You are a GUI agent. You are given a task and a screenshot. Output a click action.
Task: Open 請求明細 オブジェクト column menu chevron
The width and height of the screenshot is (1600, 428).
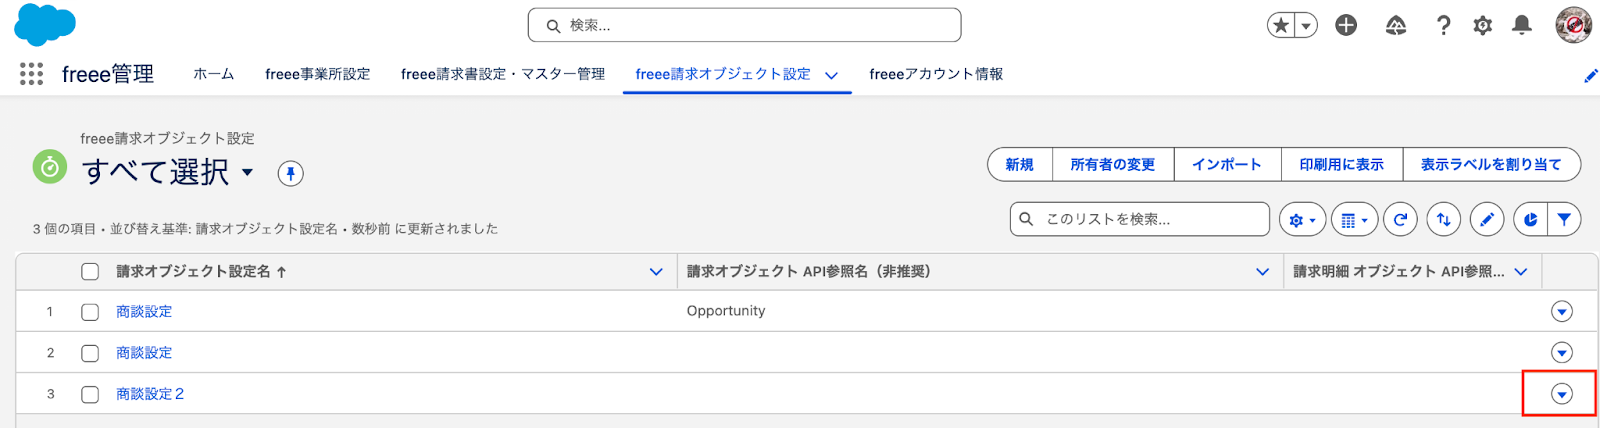coord(1521,272)
